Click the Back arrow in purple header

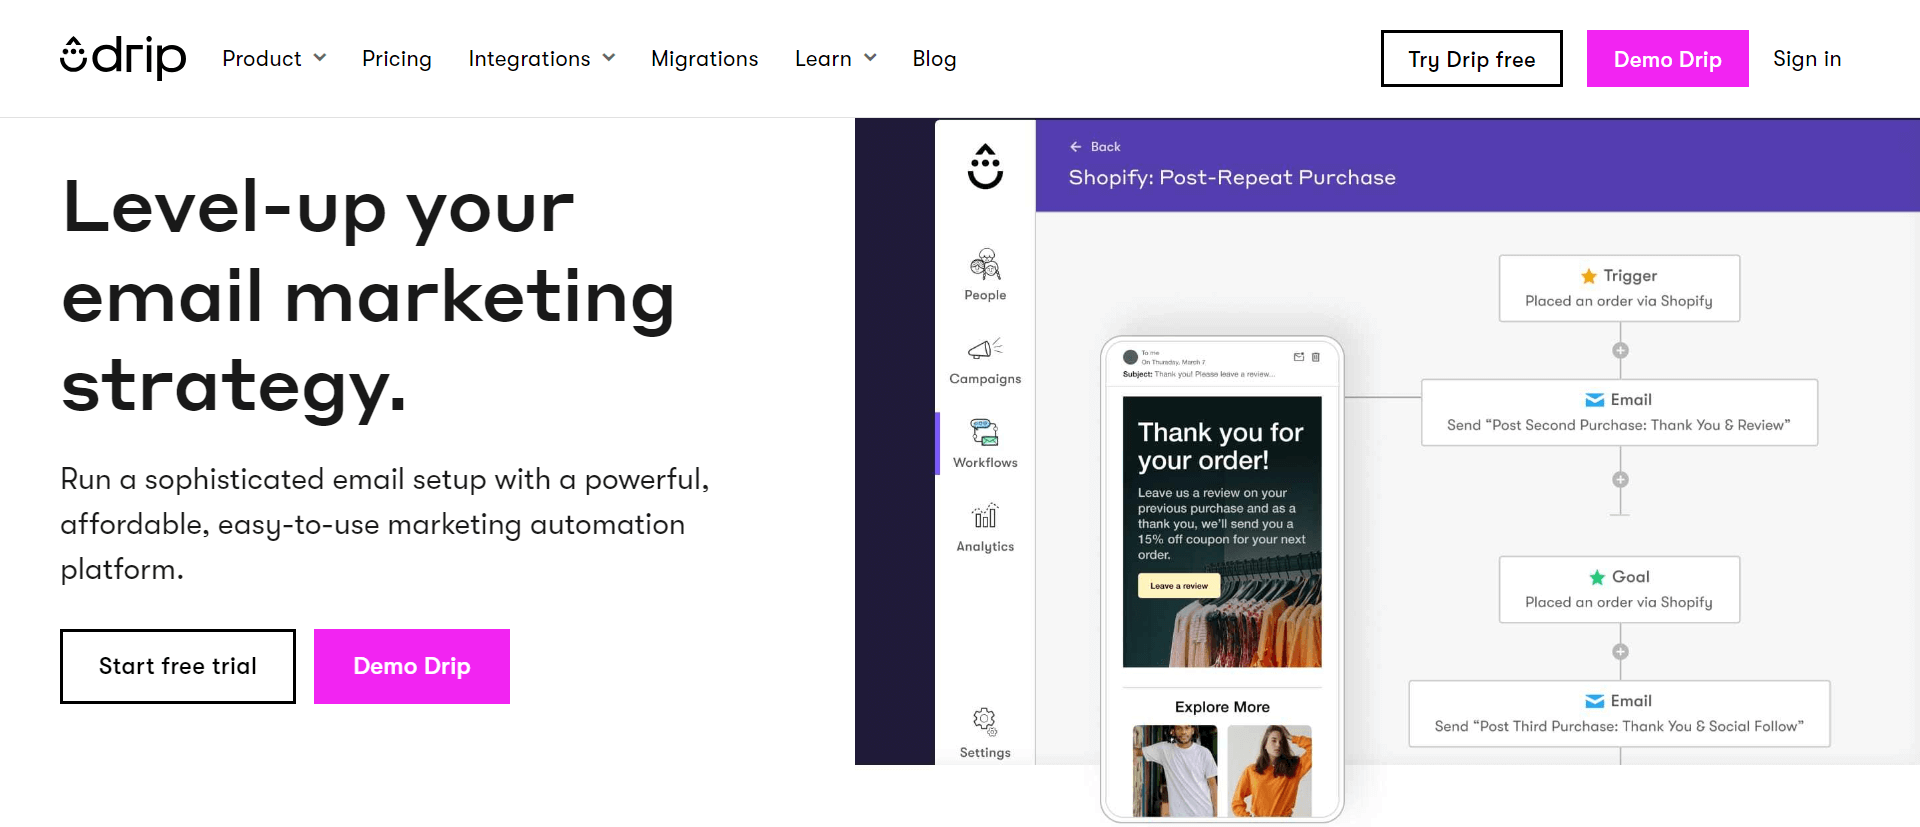(1076, 147)
